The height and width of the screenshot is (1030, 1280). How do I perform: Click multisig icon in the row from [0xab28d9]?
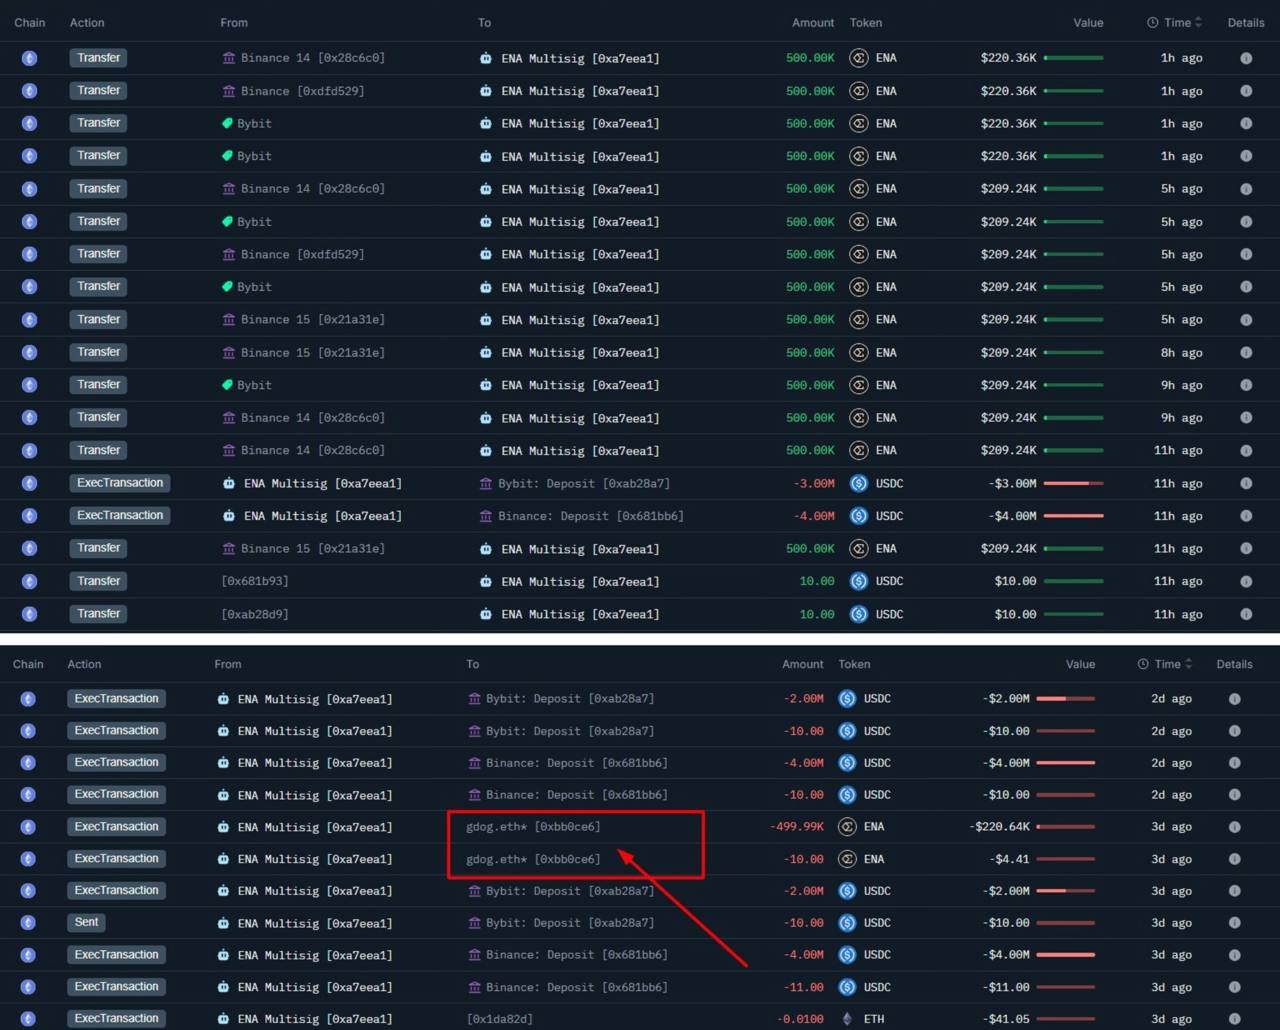[486, 614]
